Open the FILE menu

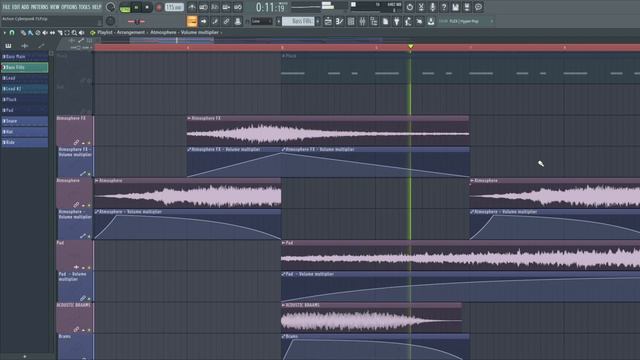tap(6, 7)
